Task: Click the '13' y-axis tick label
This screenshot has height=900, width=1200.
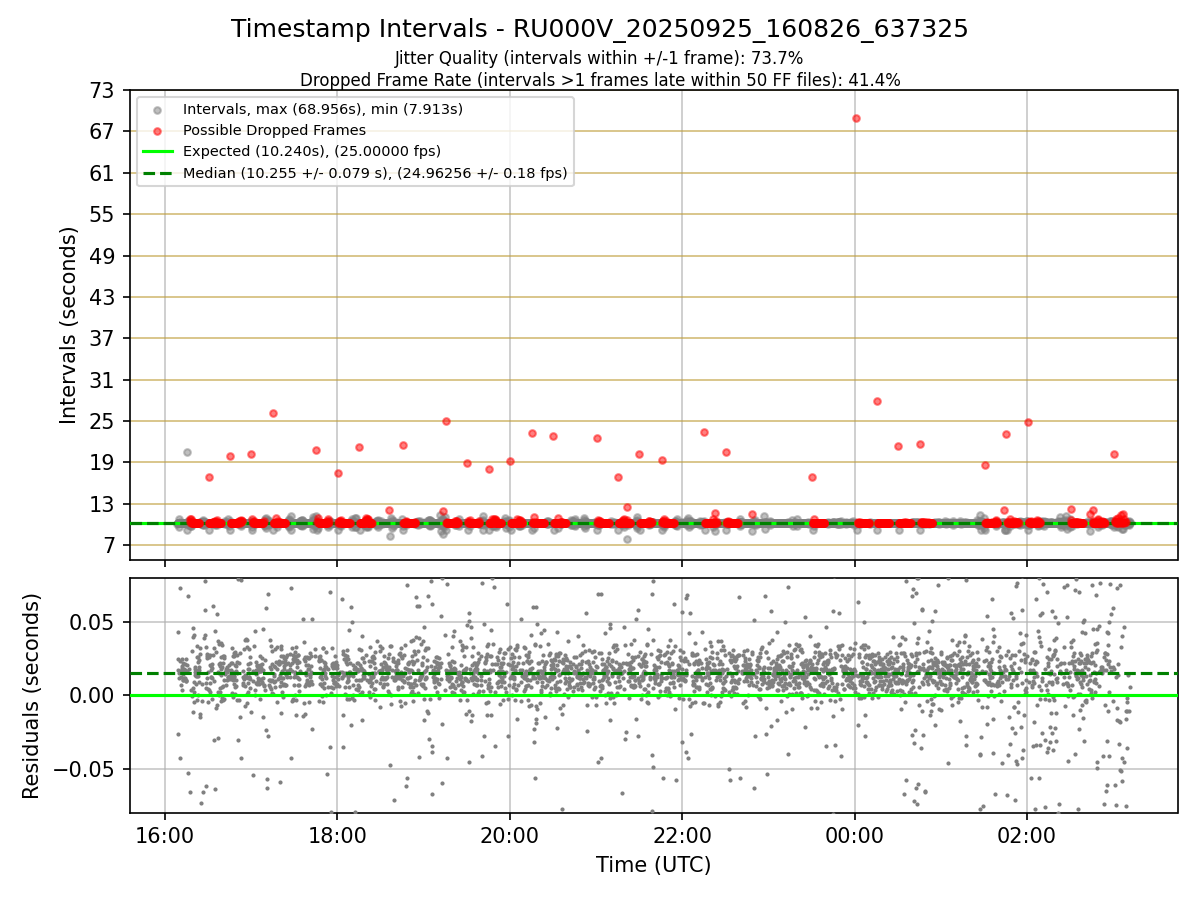Action: [x=104, y=504]
